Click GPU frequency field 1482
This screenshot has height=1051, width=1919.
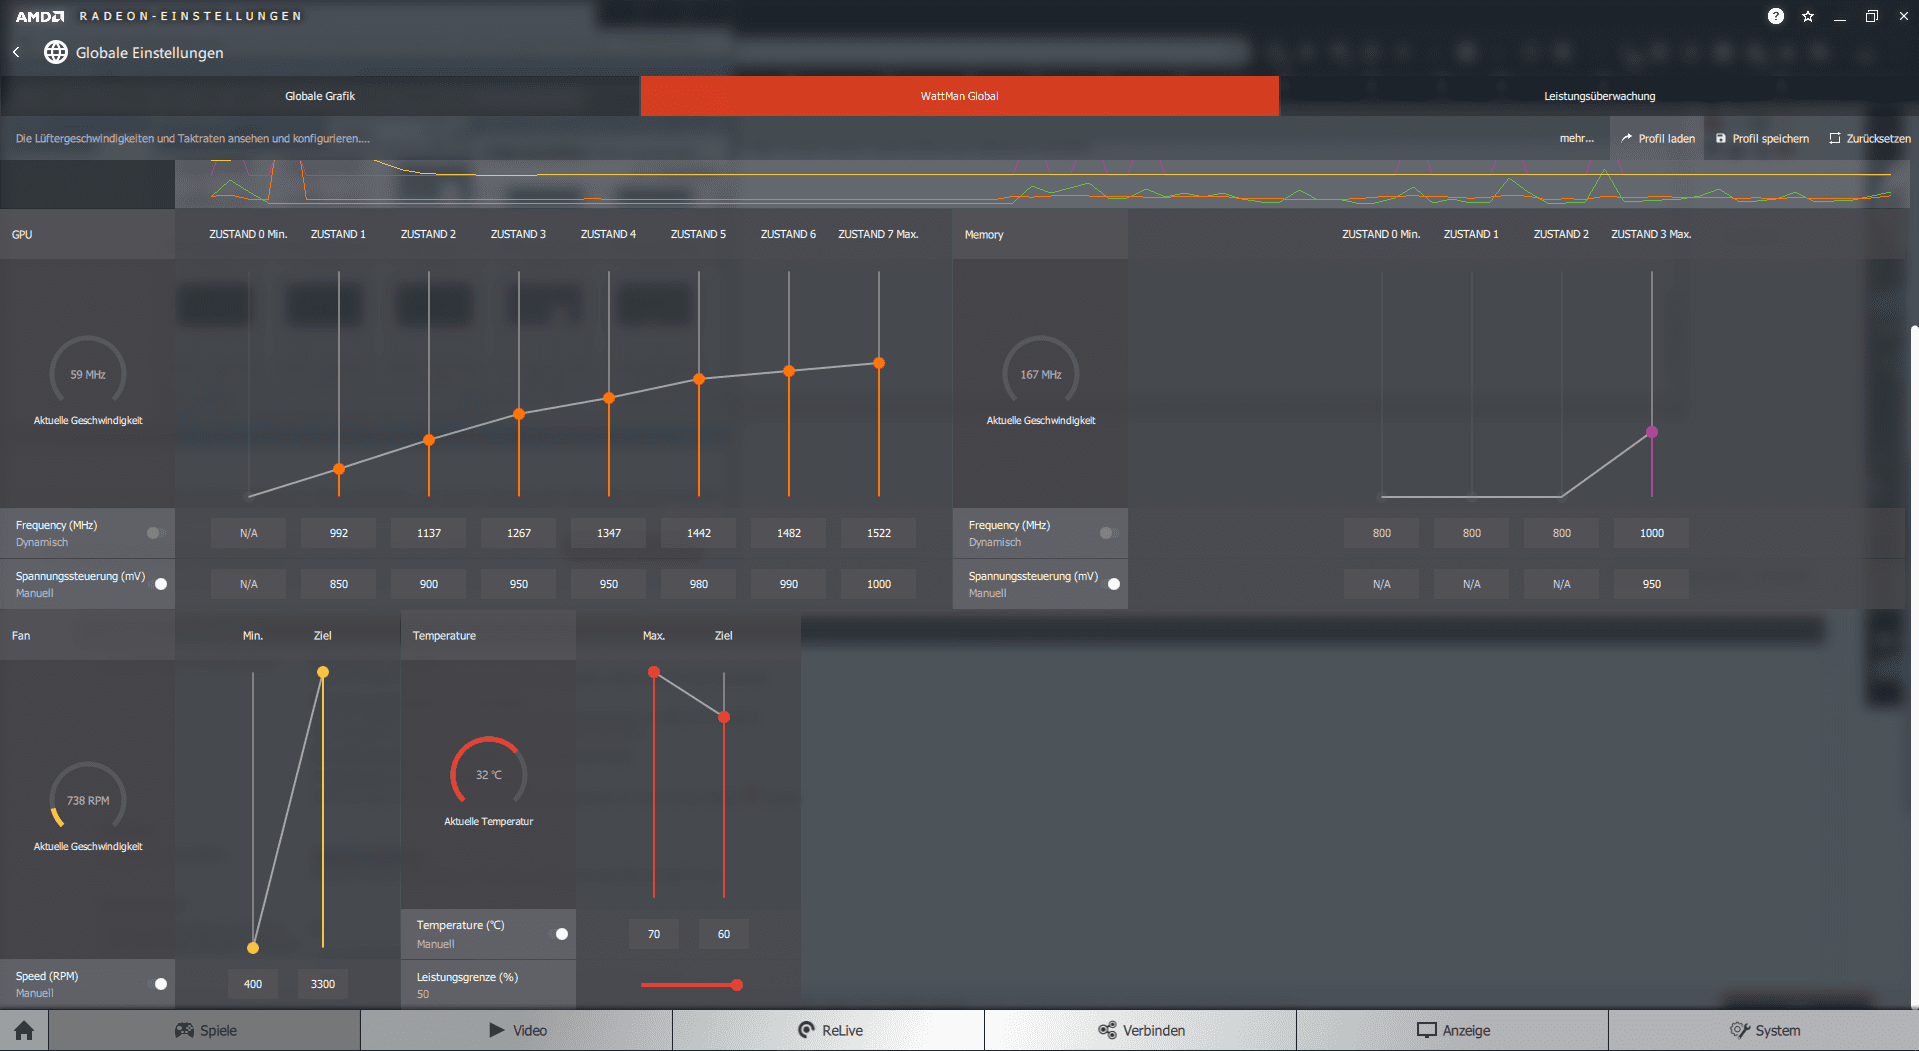point(789,533)
